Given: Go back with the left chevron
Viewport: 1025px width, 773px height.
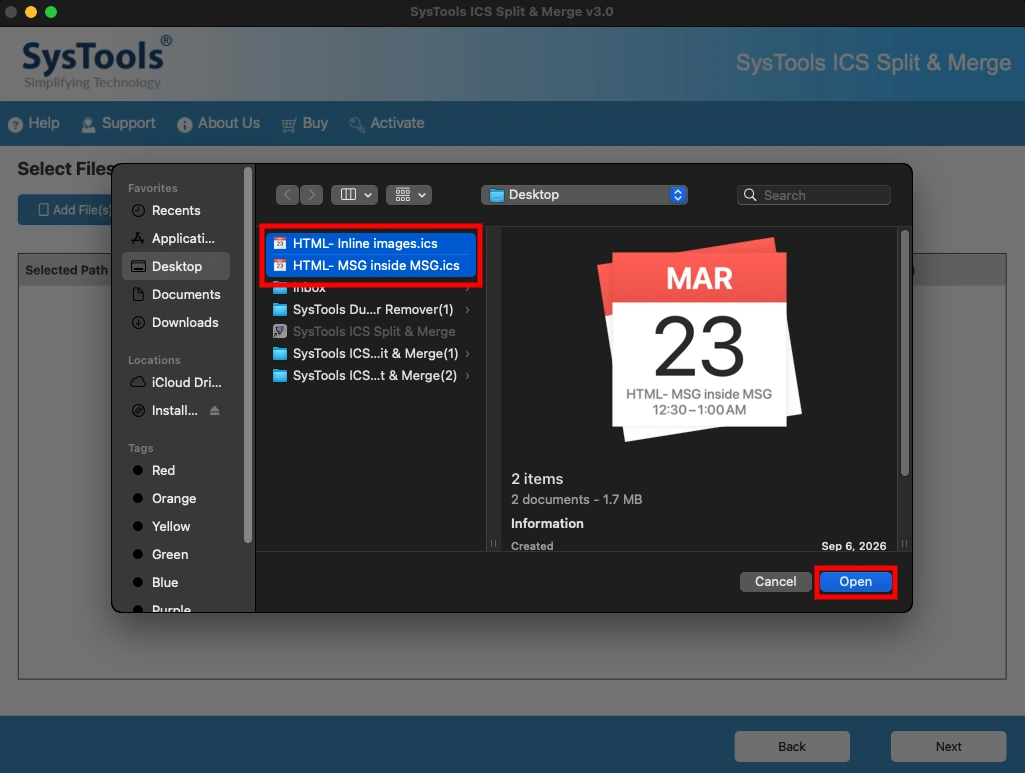Looking at the screenshot, I should point(288,195).
